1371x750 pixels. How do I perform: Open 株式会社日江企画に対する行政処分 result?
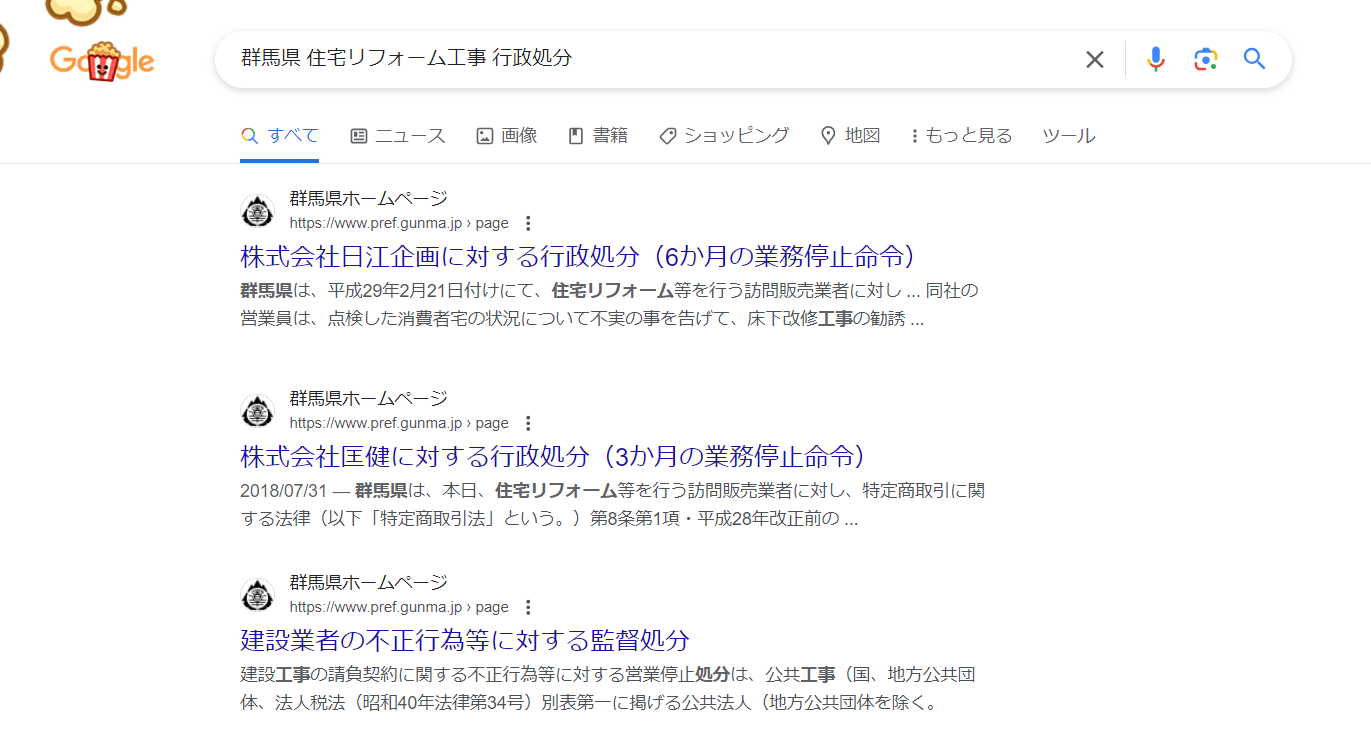(x=578, y=256)
